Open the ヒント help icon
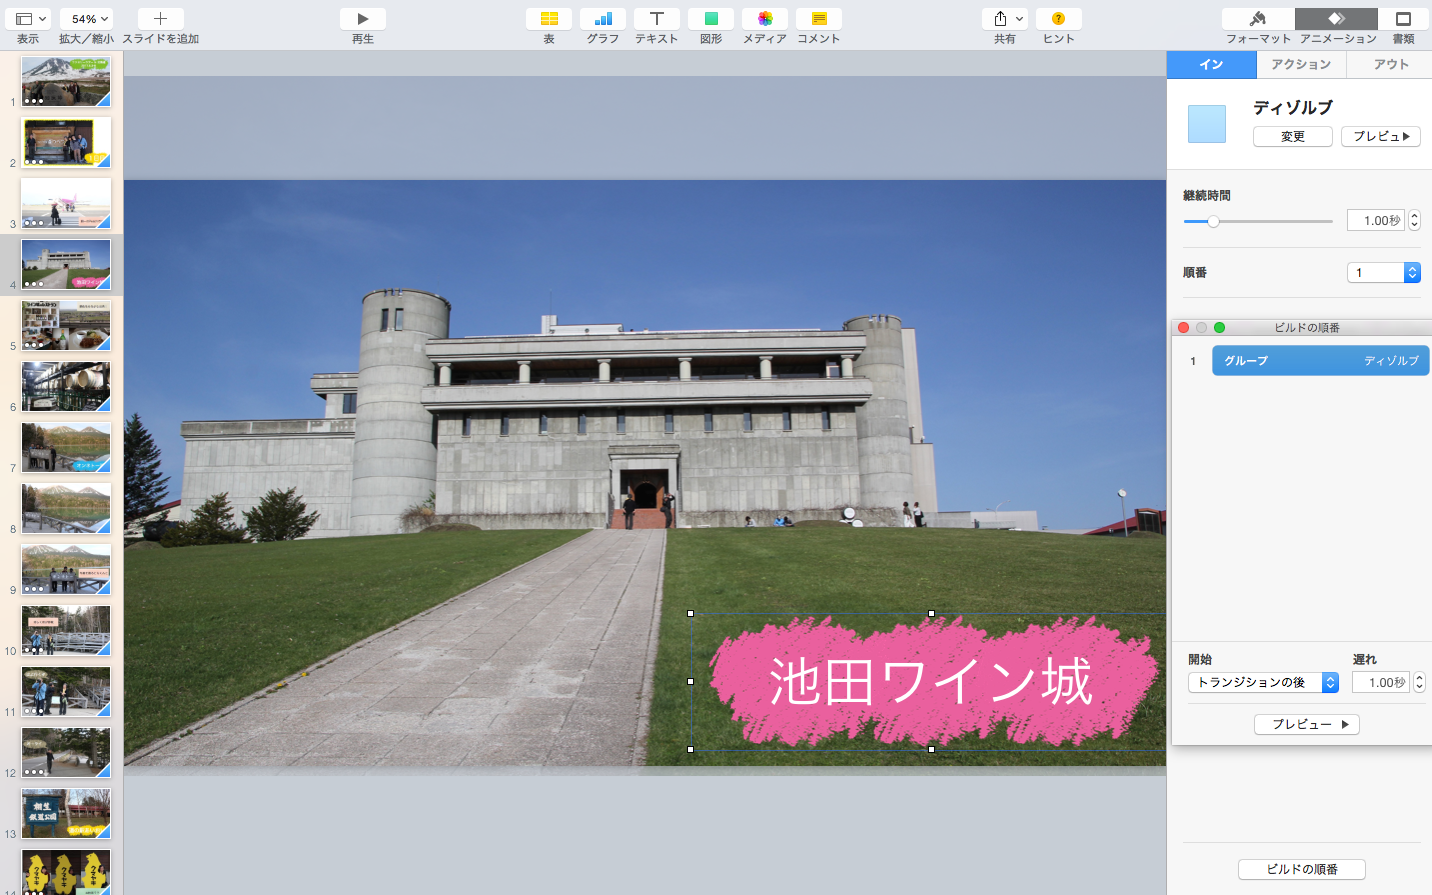This screenshot has height=895, width=1432. 1059,19
